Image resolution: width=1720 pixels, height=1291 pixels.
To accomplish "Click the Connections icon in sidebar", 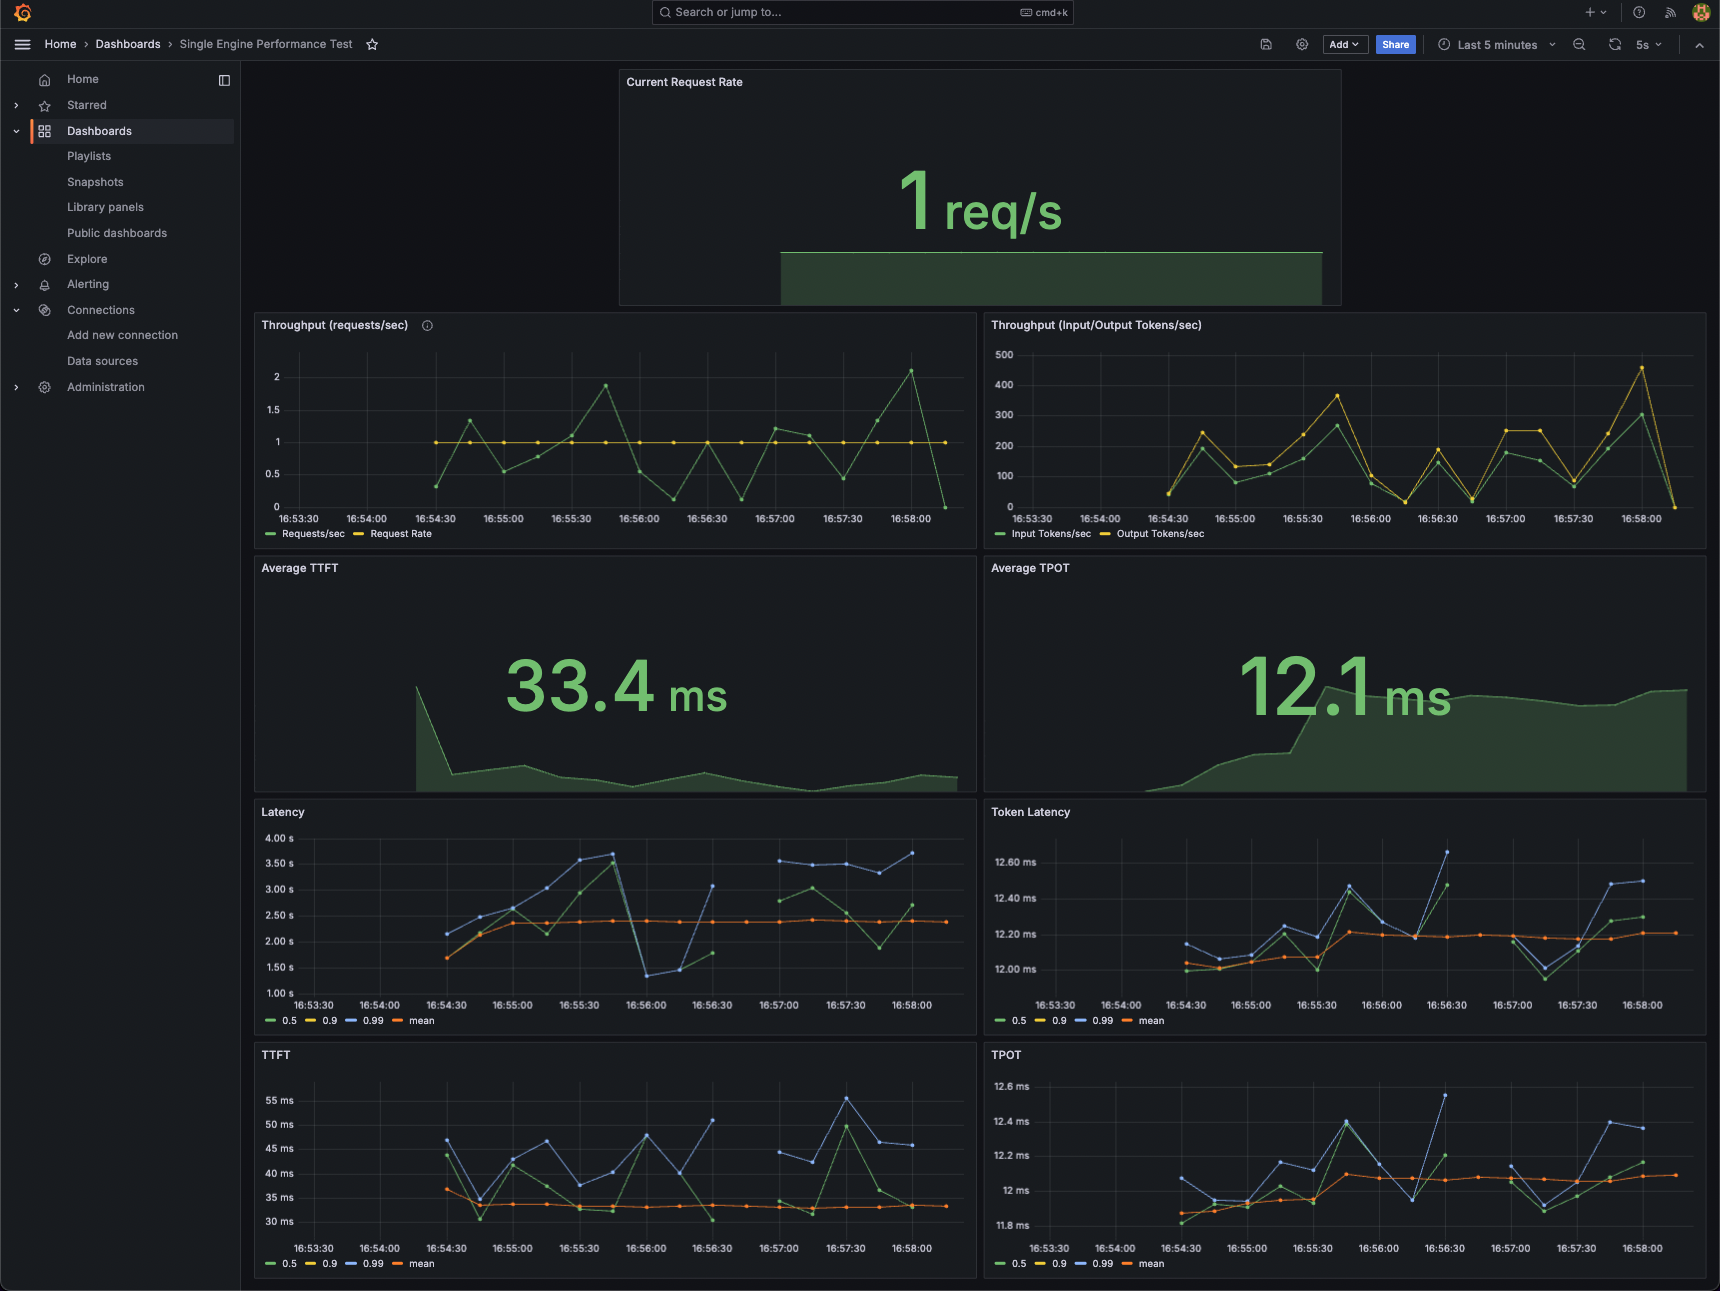I will (x=44, y=310).
